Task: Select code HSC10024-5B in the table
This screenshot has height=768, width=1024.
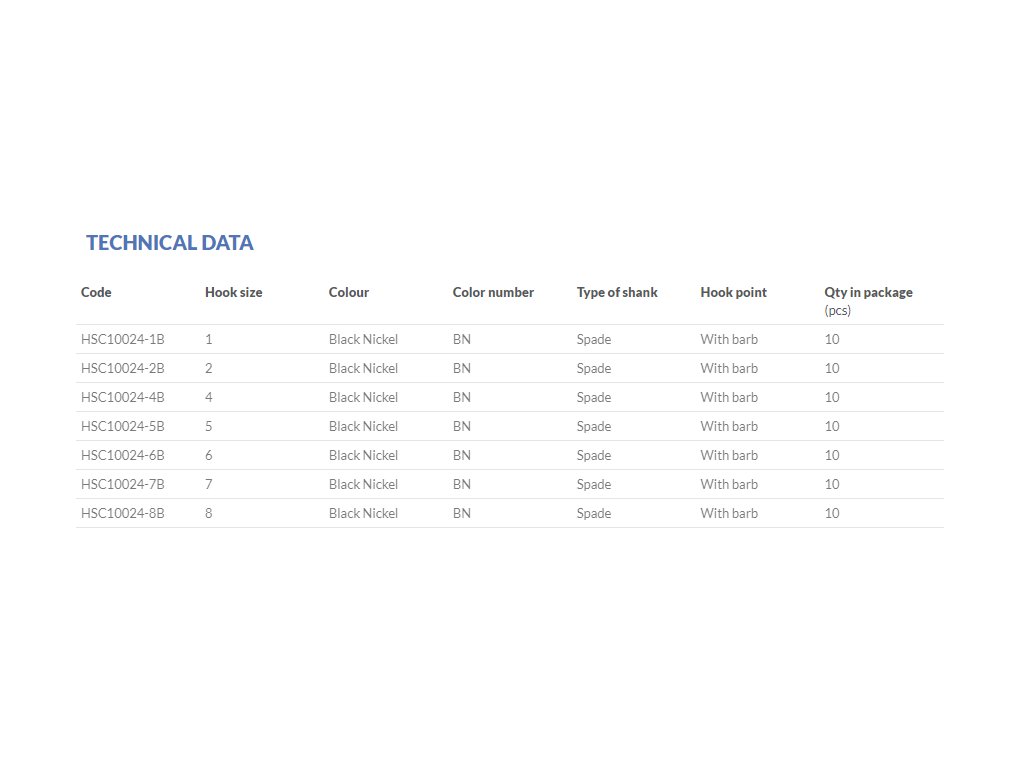Action: pos(122,426)
